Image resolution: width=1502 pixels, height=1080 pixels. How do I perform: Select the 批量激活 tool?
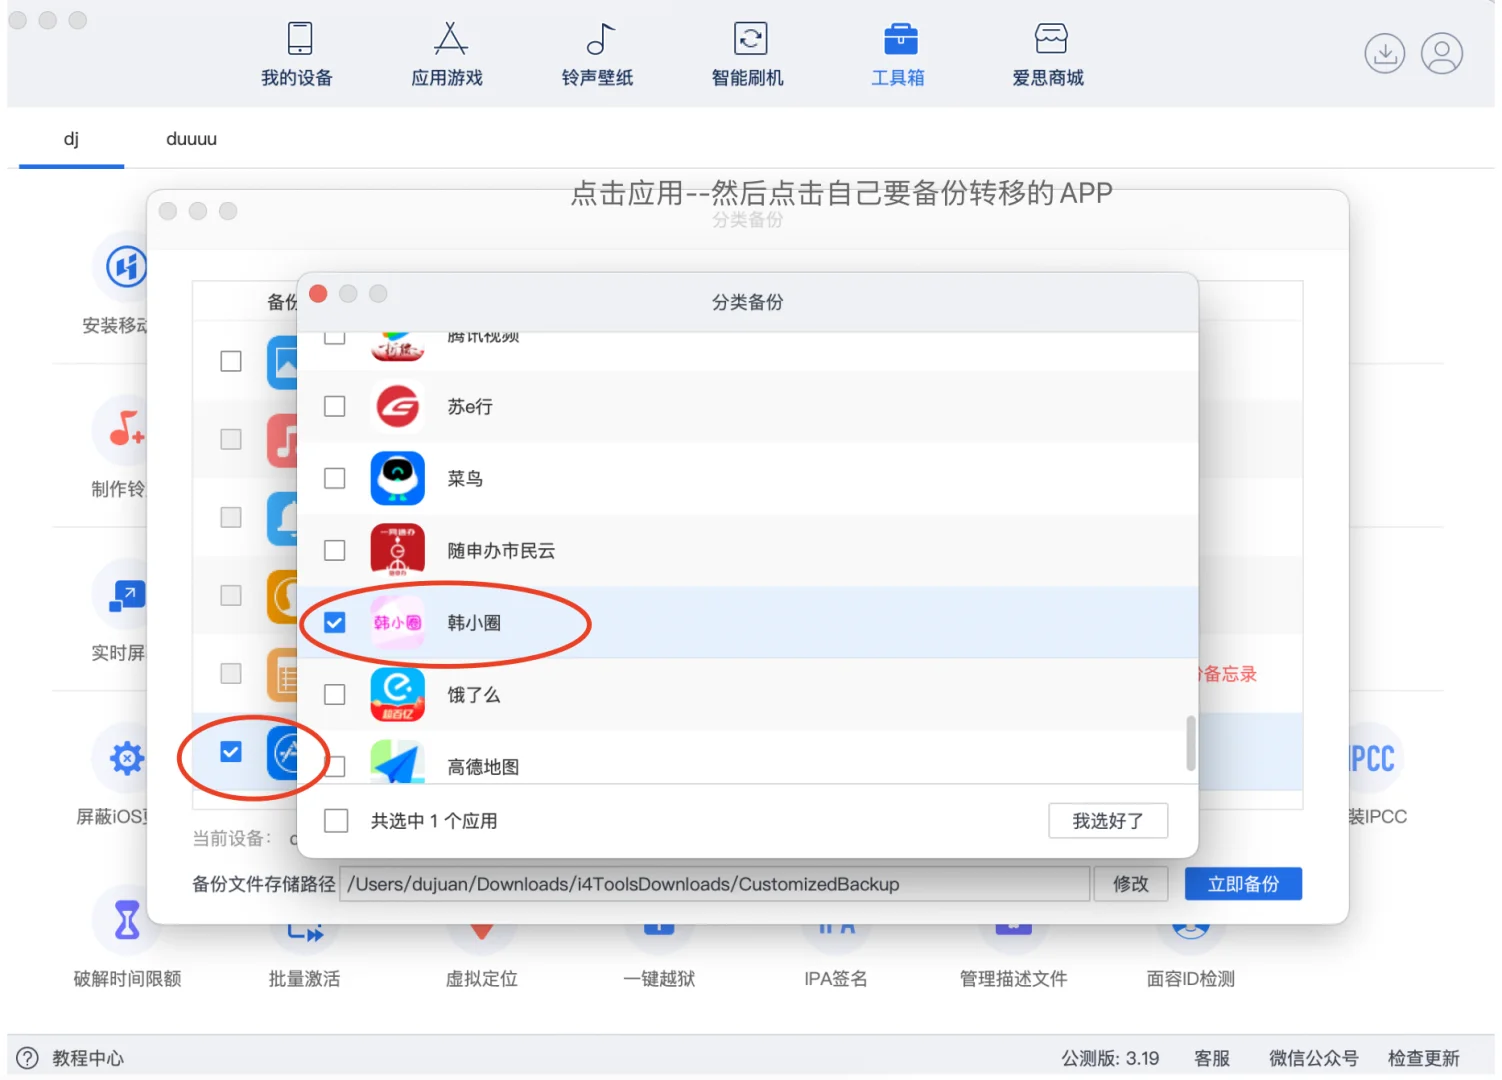[304, 950]
